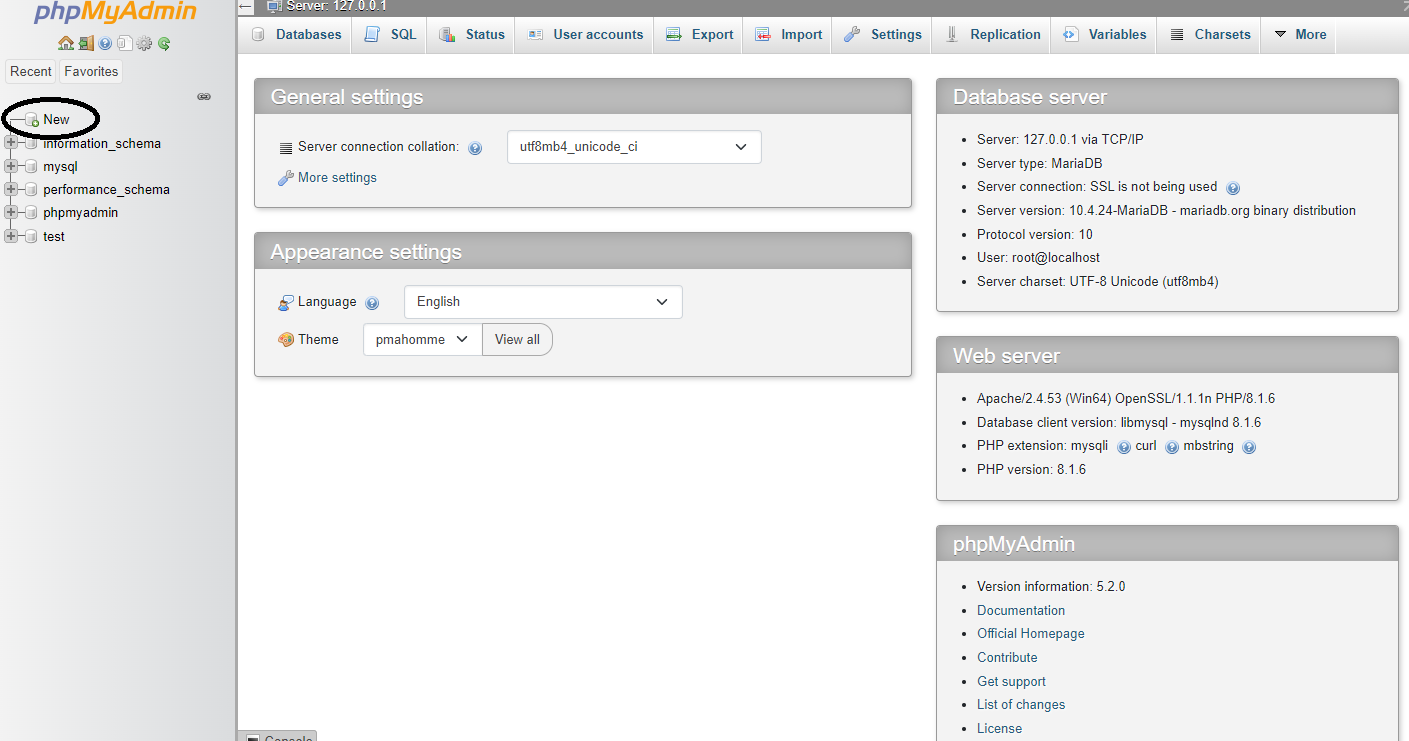Viewport: 1409px width, 741px height.
Task: Open the Settings tab
Action: (882, 34)
